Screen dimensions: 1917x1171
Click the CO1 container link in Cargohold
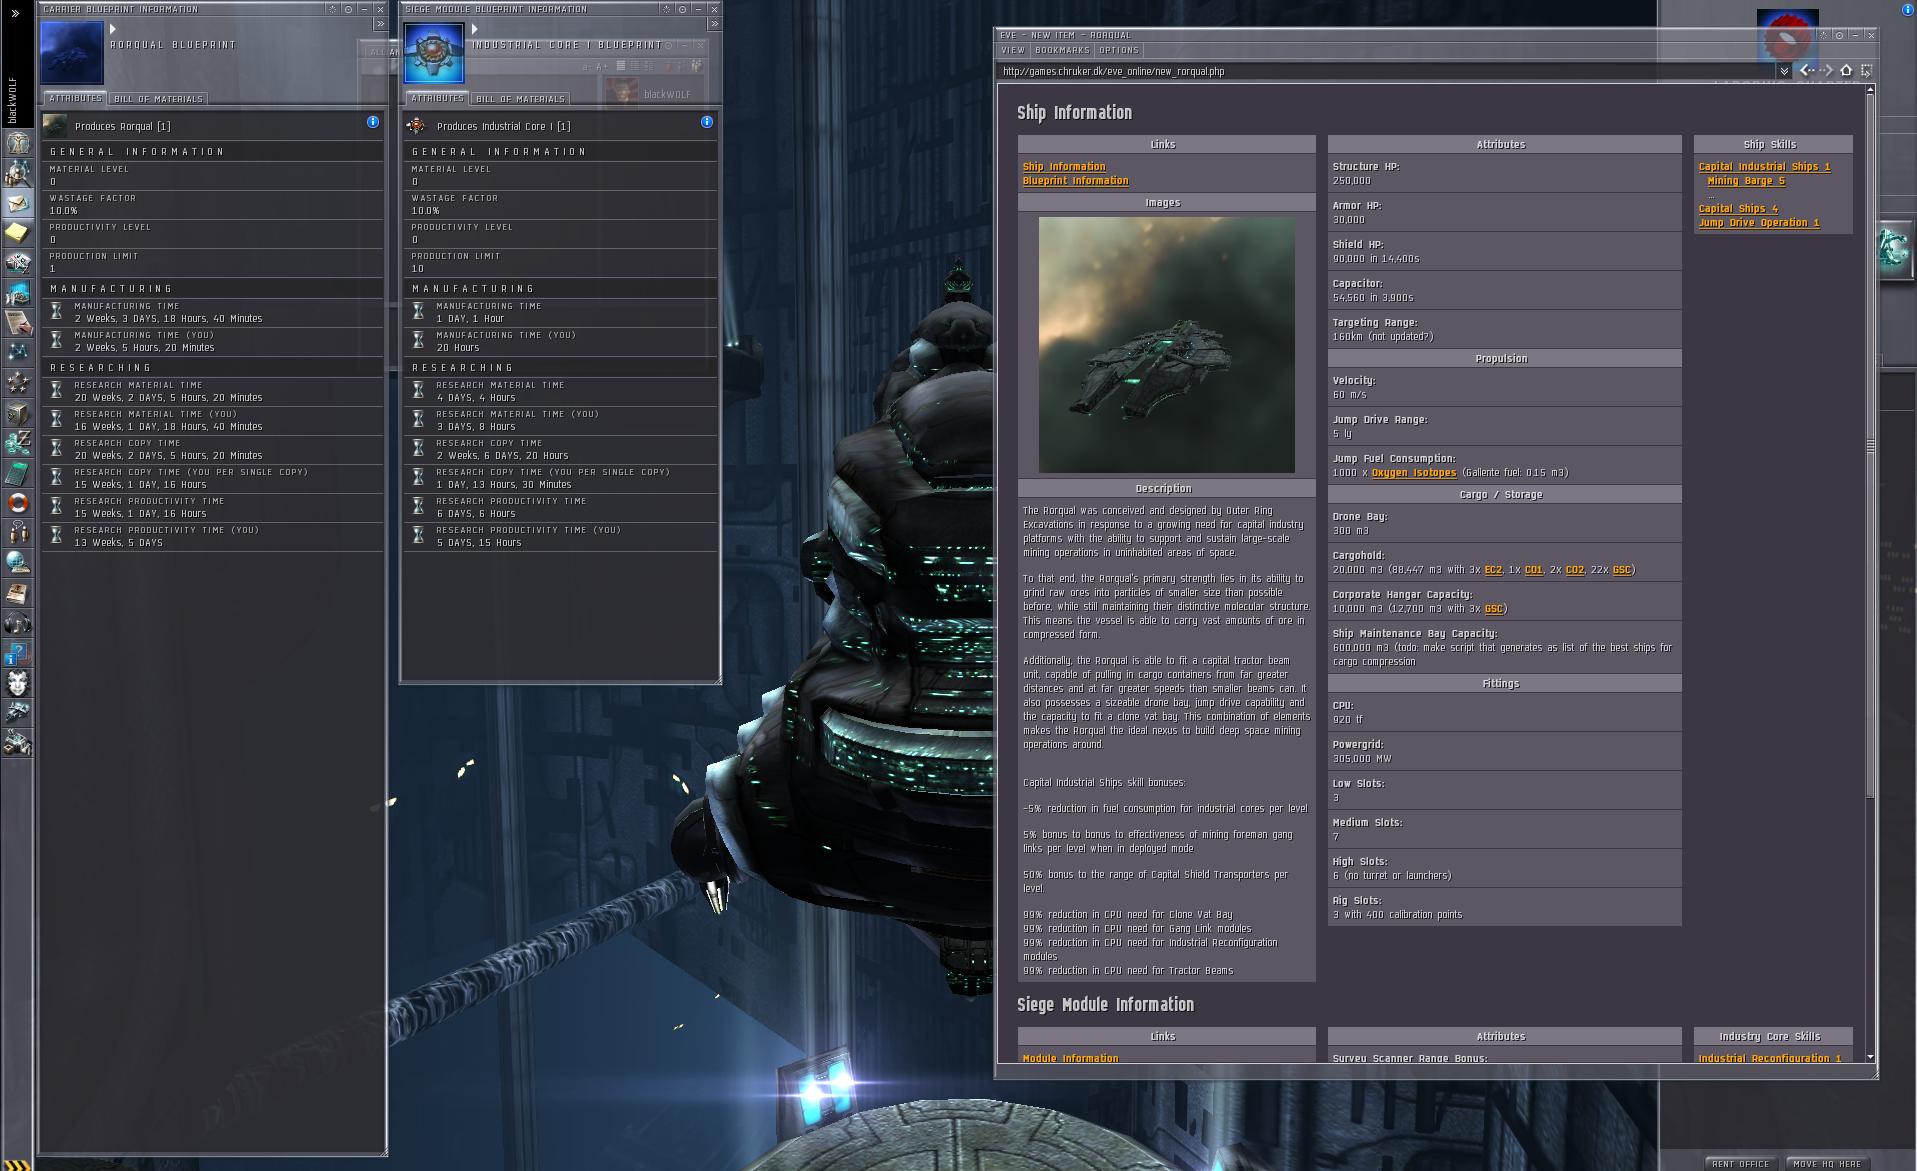[x=1533, y=570]
